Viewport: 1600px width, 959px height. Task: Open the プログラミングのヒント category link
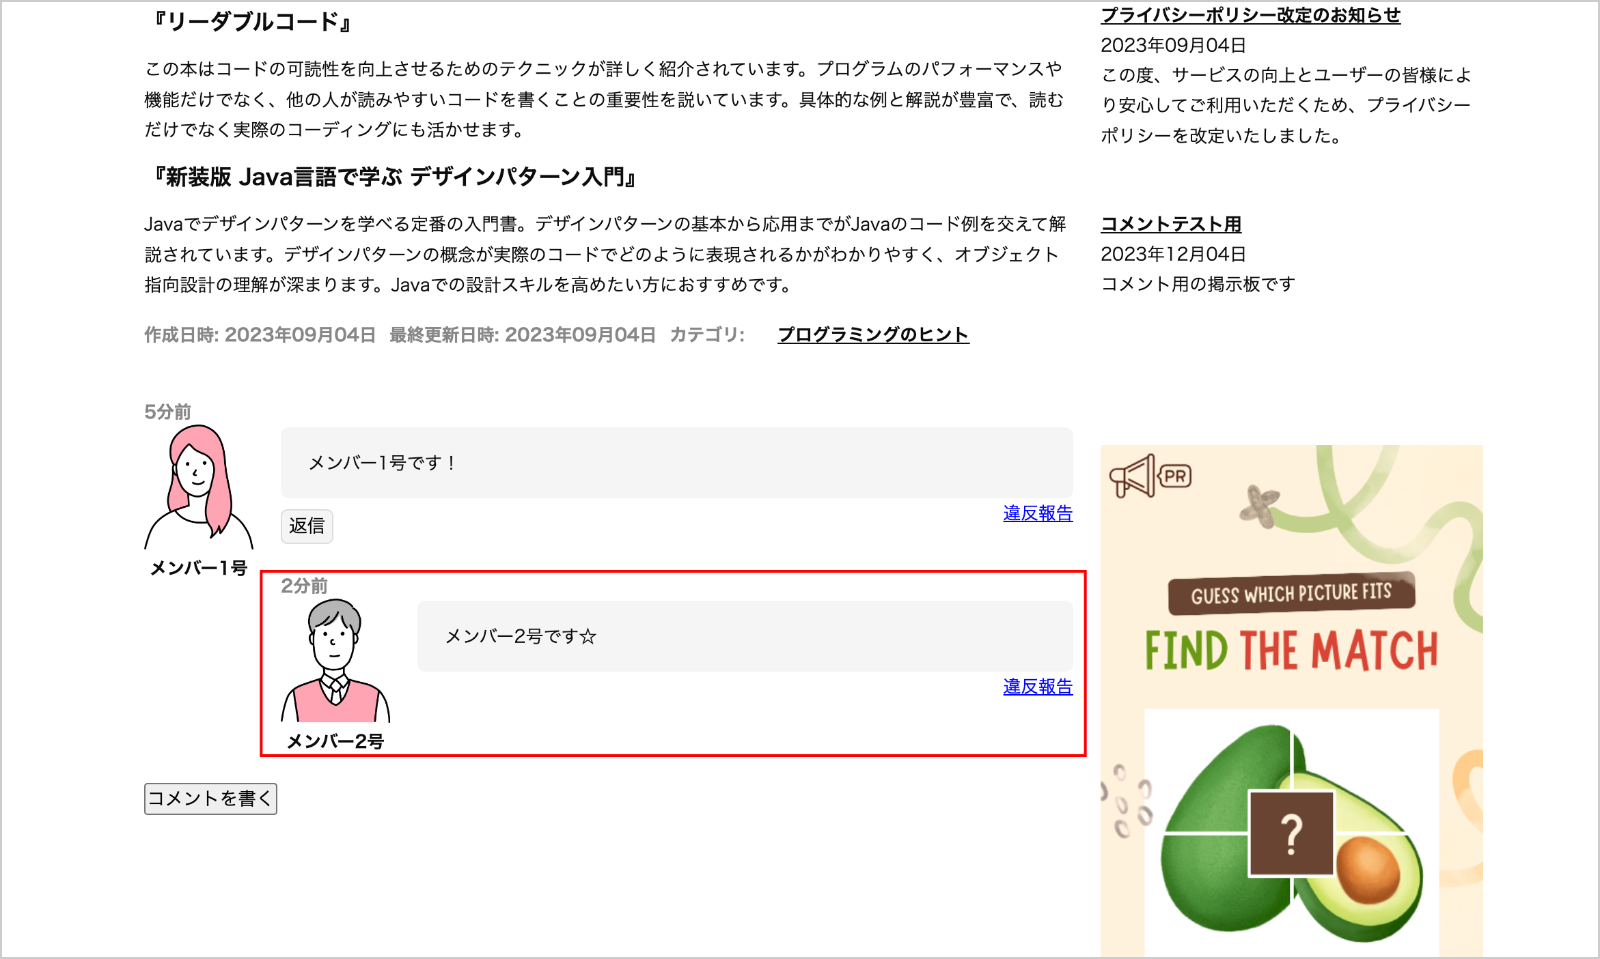click(x=873, y=335)
